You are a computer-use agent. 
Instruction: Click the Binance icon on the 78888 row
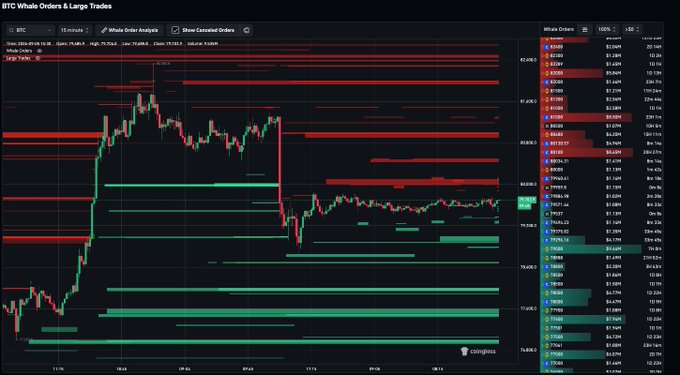coord(547,258)
